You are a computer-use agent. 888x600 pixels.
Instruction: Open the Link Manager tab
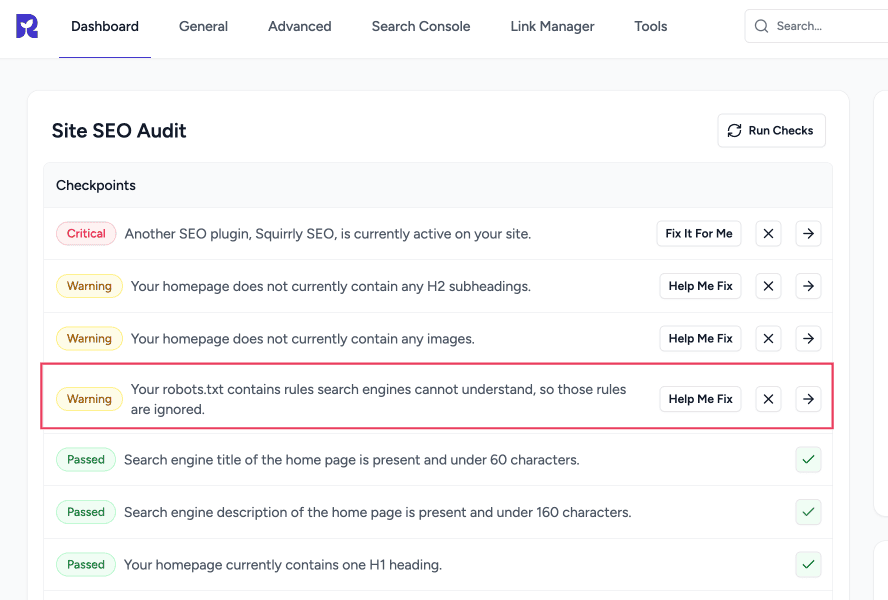click(x=552, y=26)
